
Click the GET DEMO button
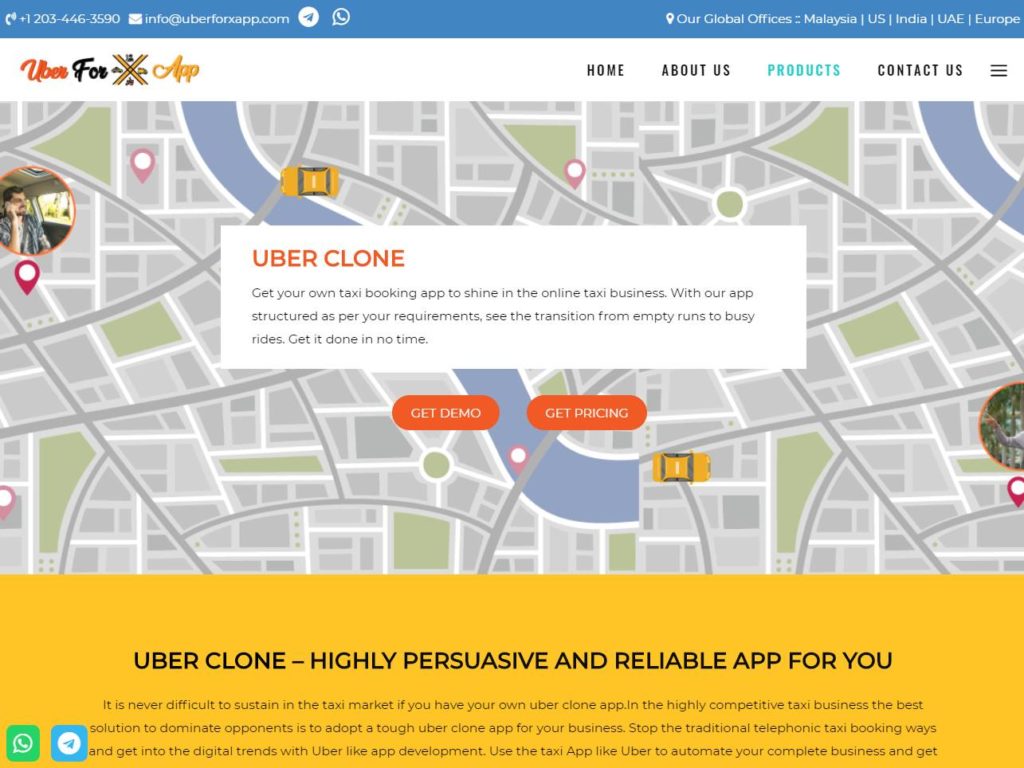[x=445, y=413]
